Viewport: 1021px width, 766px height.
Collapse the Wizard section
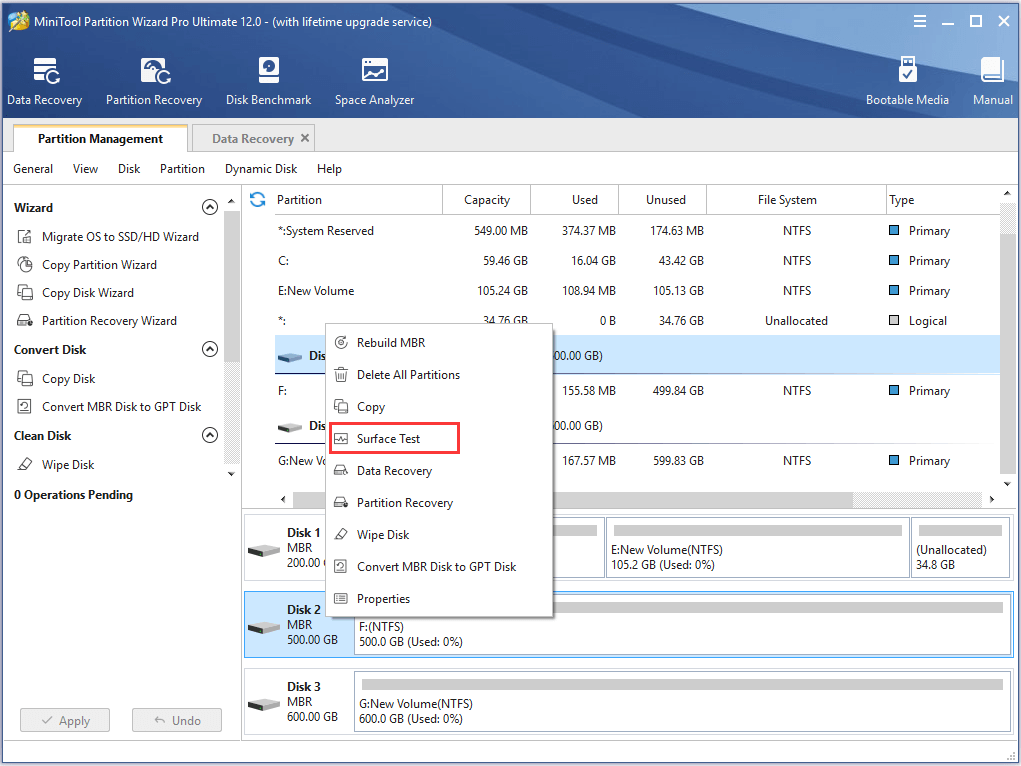[x=210, y=207]
